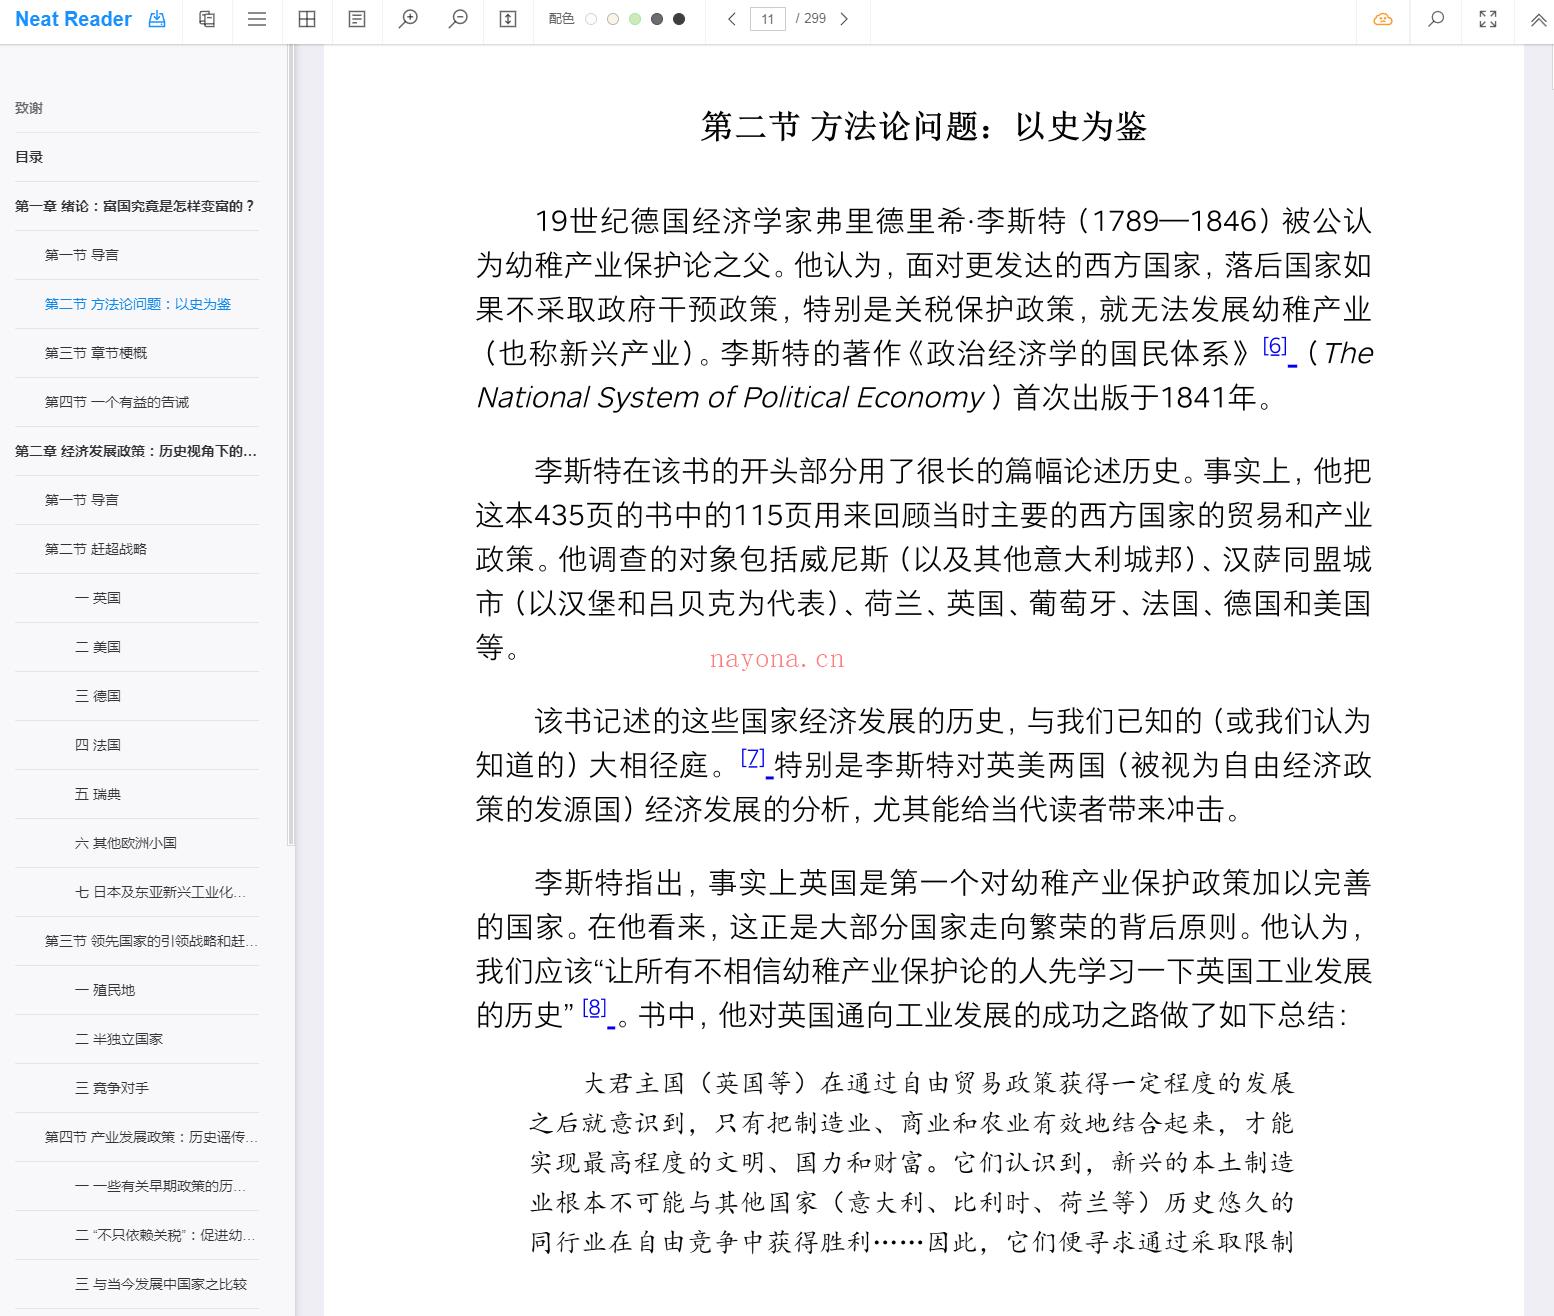The height and width of the screenshot is (1316, 1554).
Task: Toggle the vertical scroll mode icon
Action: pyautogui.click(x=508, y=19)
